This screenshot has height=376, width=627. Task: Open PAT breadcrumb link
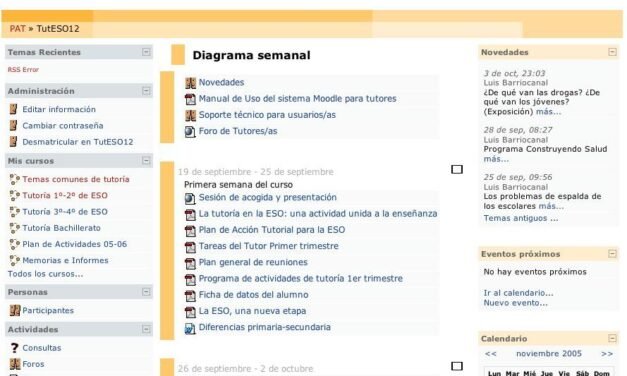(17, 29)
